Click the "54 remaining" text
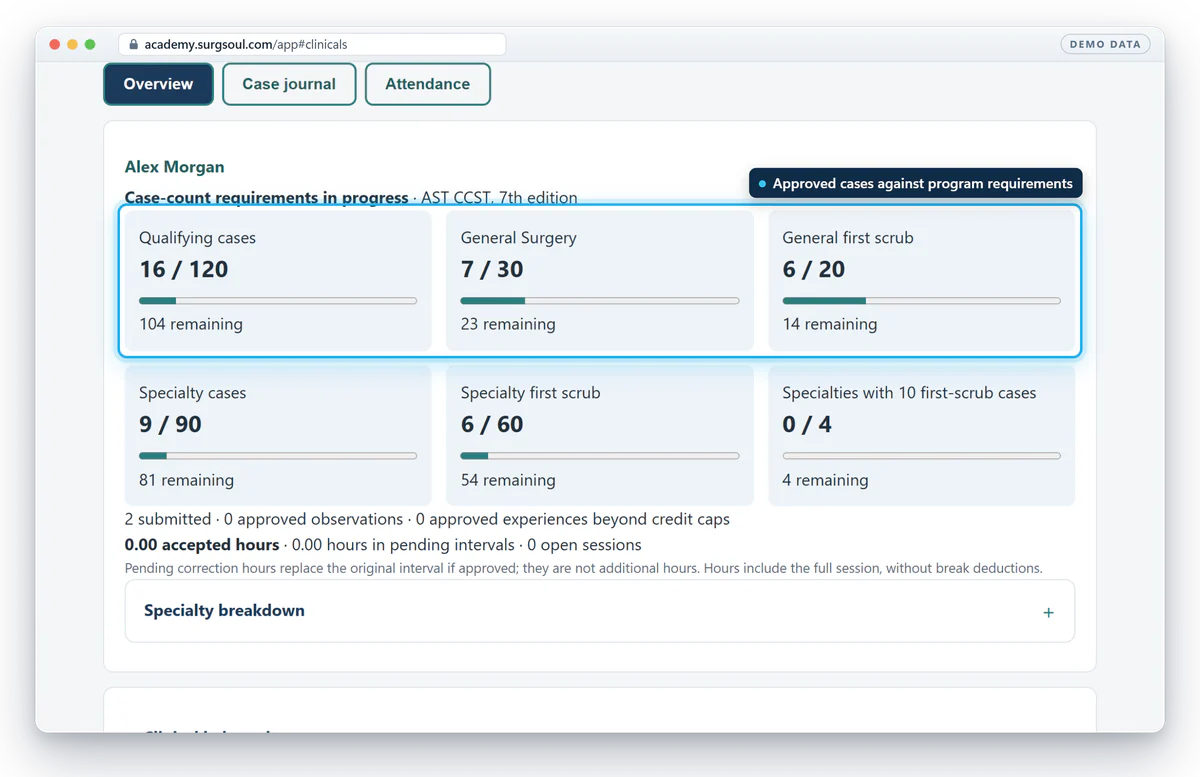The height and width of the screenshot is (777, 1200). pos(508,480)
